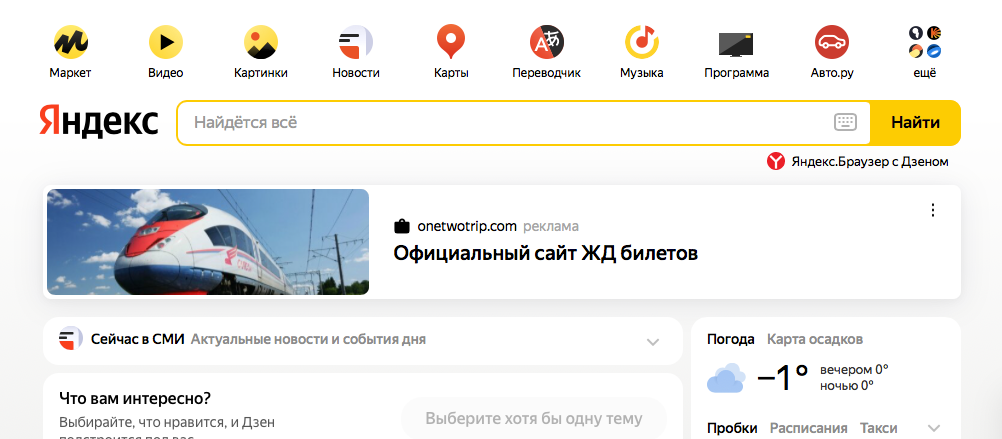Image resolution: width=1002 pixels, height=439 pixels.
Task: Open the on-screen keyboard icon
Action: [845, 122]
